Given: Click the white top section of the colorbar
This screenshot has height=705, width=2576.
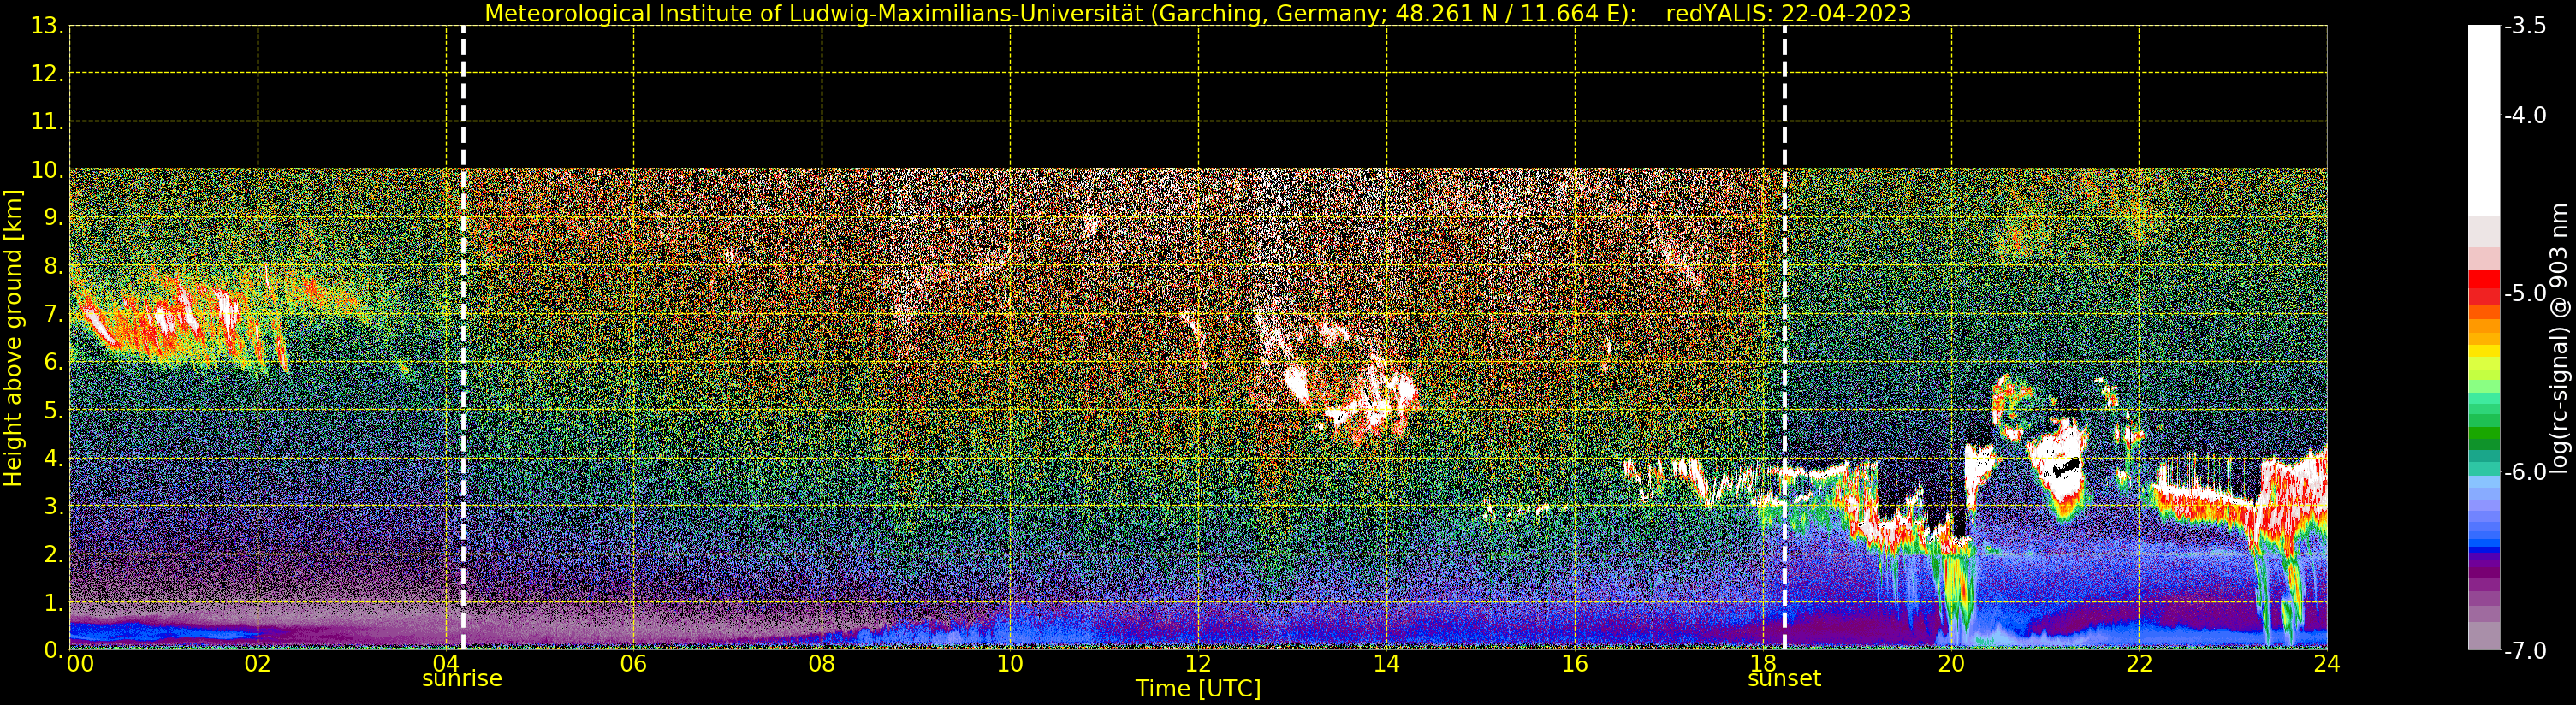Looking at the screenshot, I should click(x=2483, y=120).
